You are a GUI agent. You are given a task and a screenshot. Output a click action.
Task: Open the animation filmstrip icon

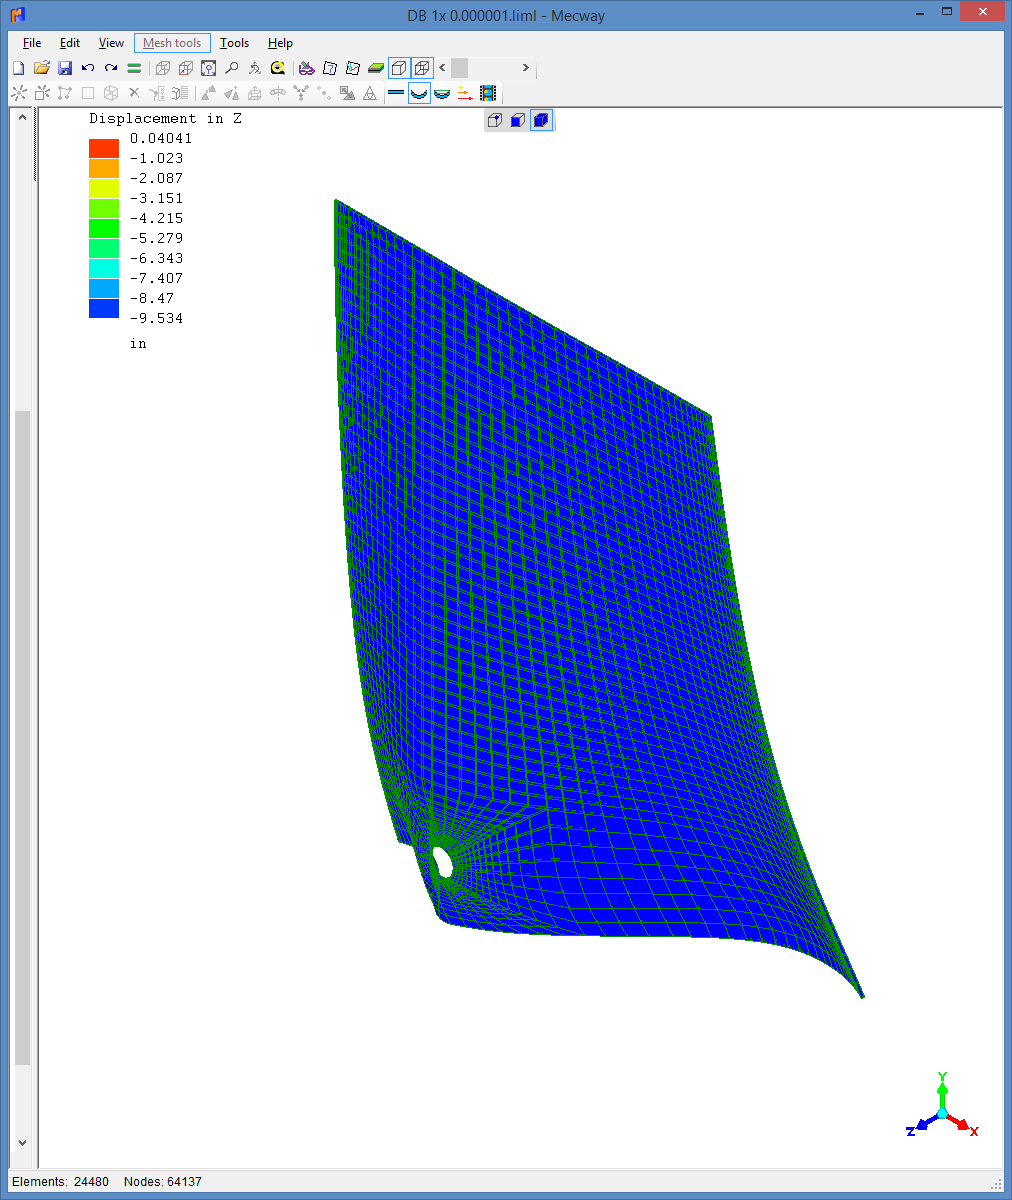pos(488,93)
